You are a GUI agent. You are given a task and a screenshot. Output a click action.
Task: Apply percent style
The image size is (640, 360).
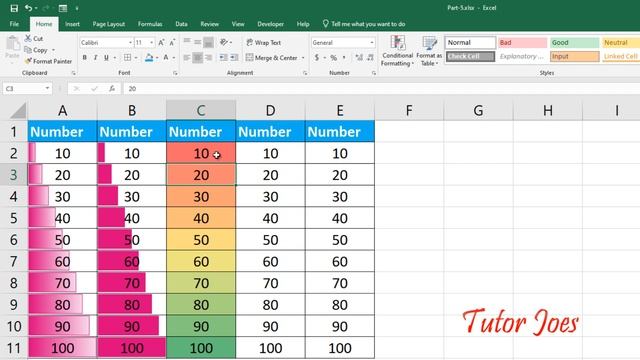(x=333, y=58)
